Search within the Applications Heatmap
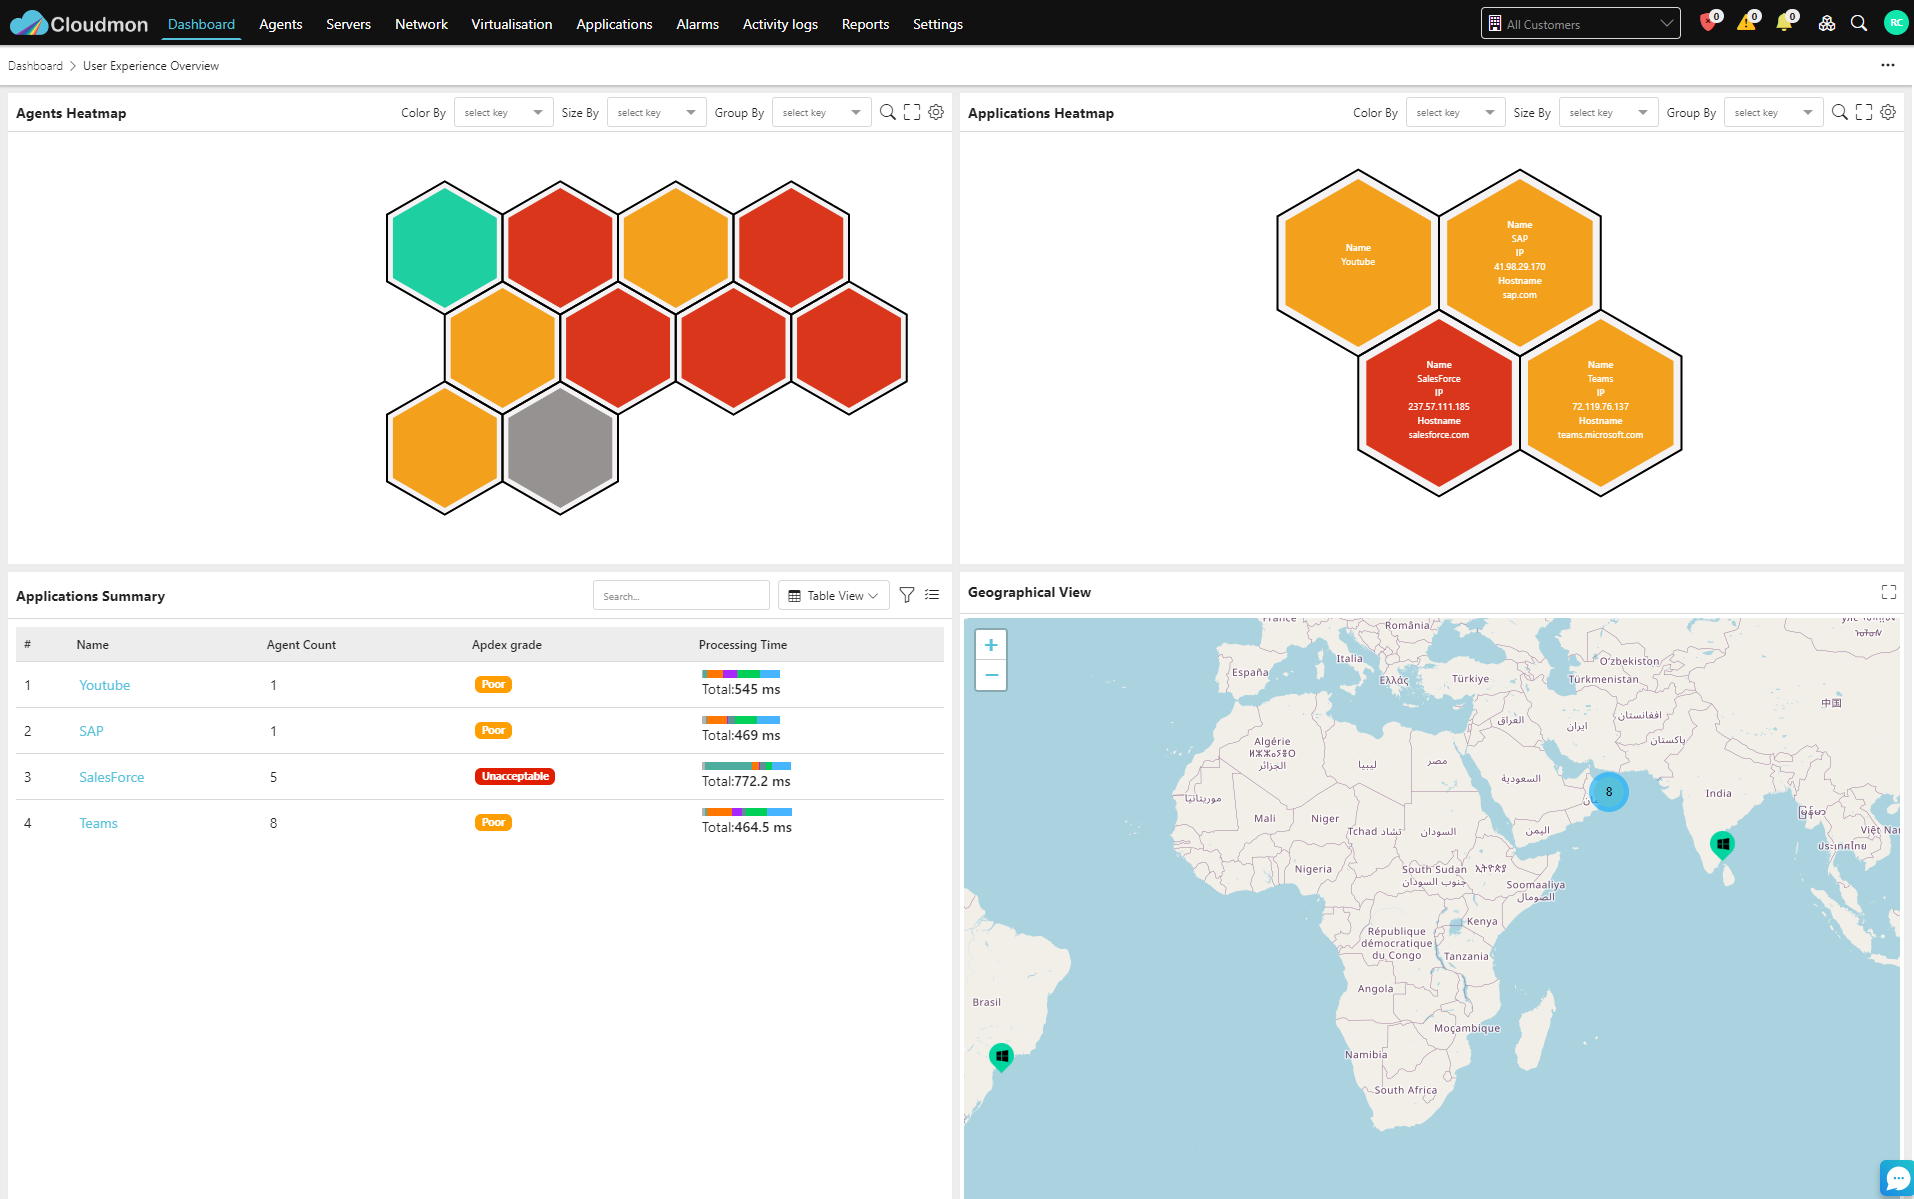The height and width of the screenshot is (1199, 1914). pos(1839,112)
